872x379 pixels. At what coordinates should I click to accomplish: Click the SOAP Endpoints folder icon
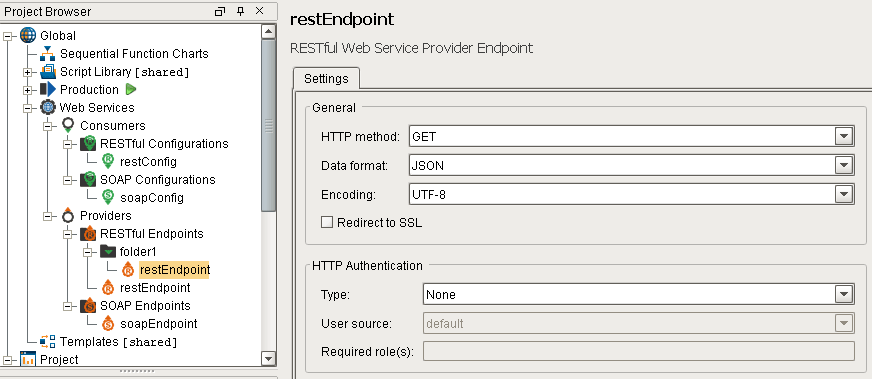click(88, 306)
